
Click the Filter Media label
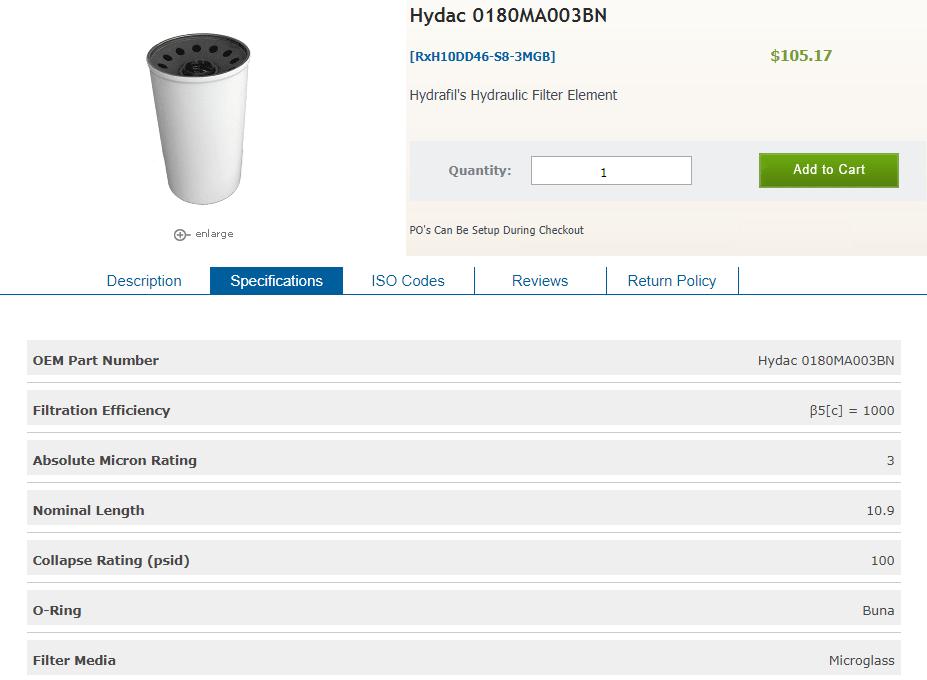pos(74,660)
